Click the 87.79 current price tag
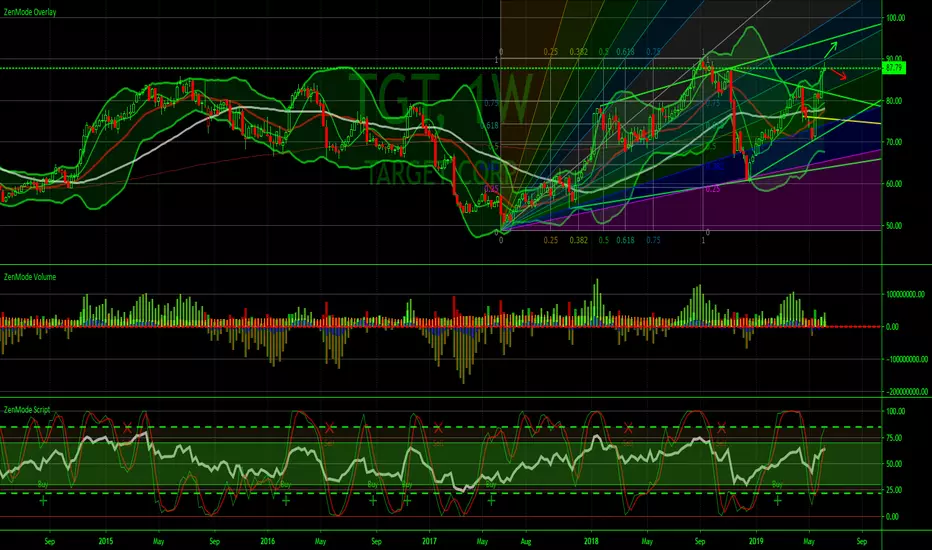The height and width of the screenshot is (550, 932). tap(894, 68)
